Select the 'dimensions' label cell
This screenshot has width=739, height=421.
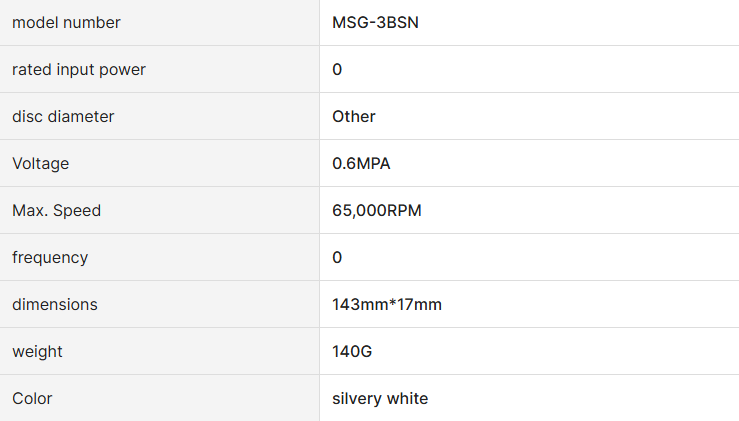55,304
